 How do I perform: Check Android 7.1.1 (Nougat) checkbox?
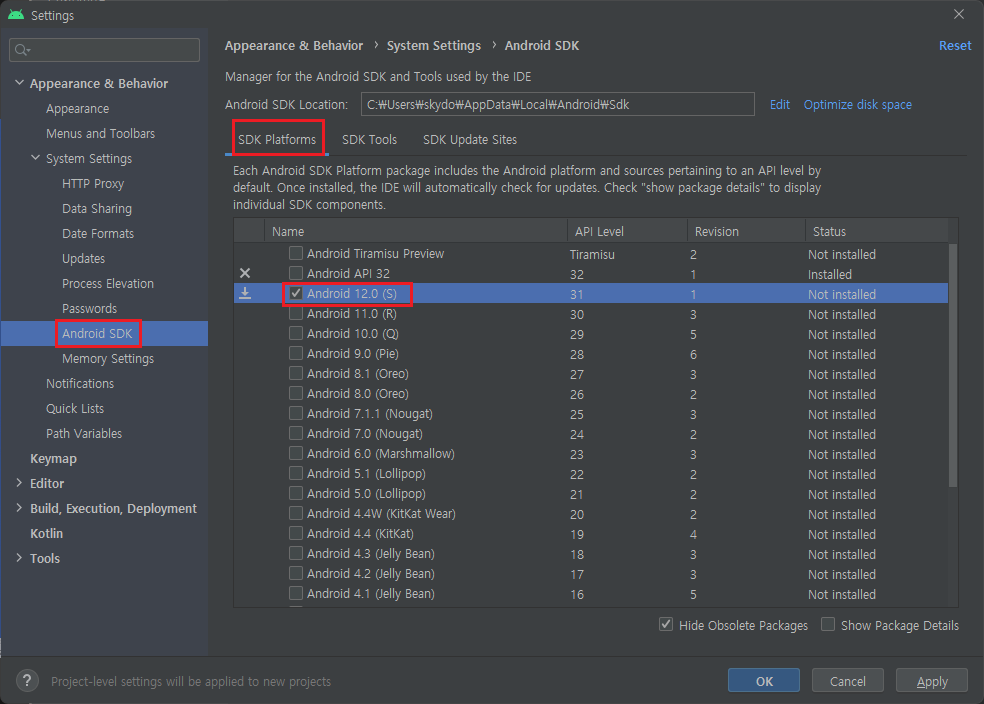coord(296,413)
